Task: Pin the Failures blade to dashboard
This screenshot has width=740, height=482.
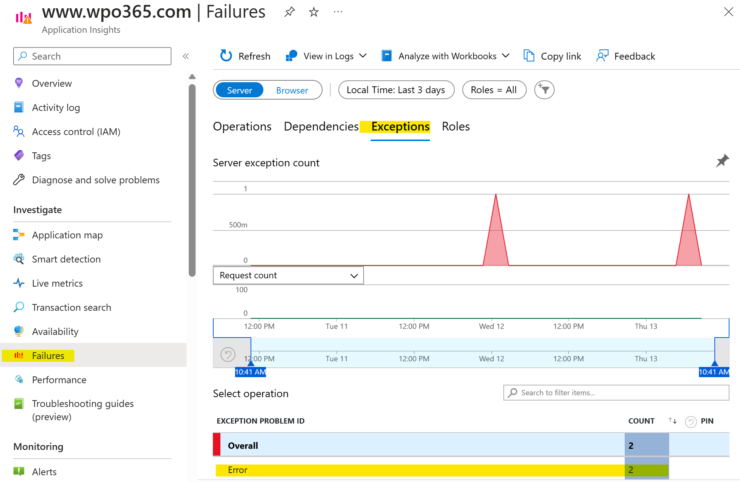Action: [x=289, y=12]
